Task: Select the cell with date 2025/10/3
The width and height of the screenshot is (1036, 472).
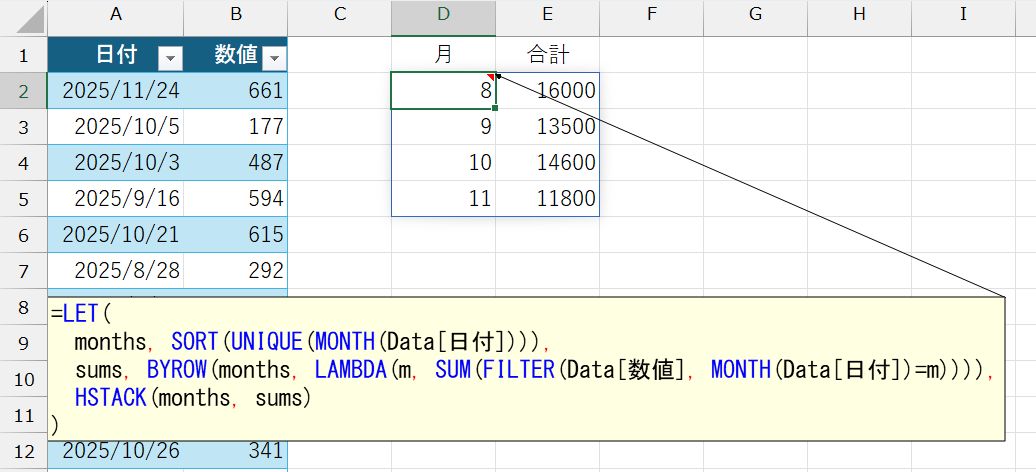Action: [x=116, y=163]
